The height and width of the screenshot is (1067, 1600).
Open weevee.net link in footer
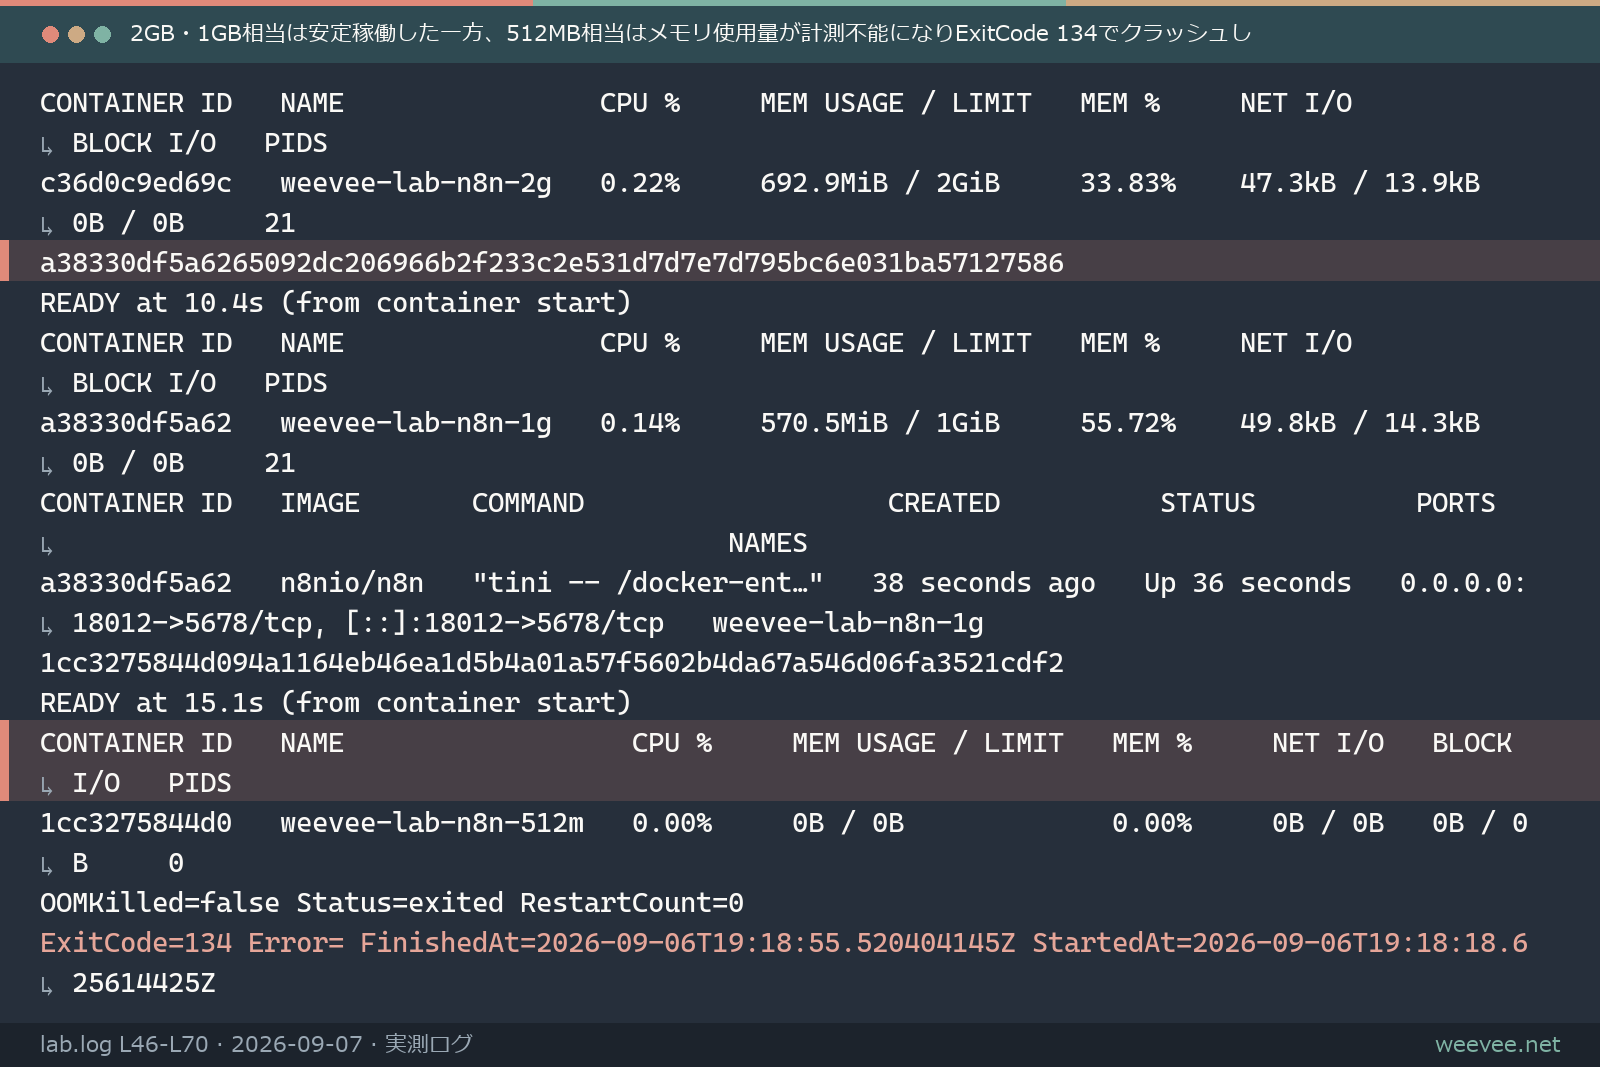point(1497,1044)
